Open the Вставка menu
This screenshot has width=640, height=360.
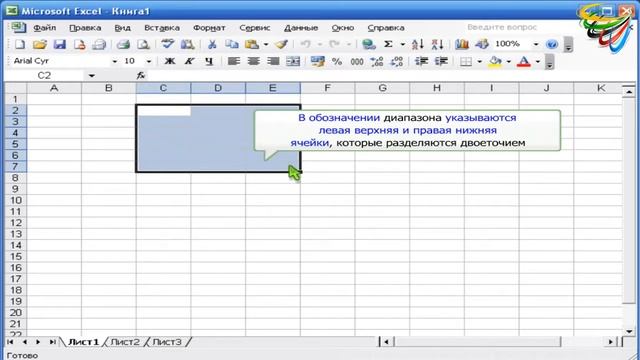click(x=162, y=28)
